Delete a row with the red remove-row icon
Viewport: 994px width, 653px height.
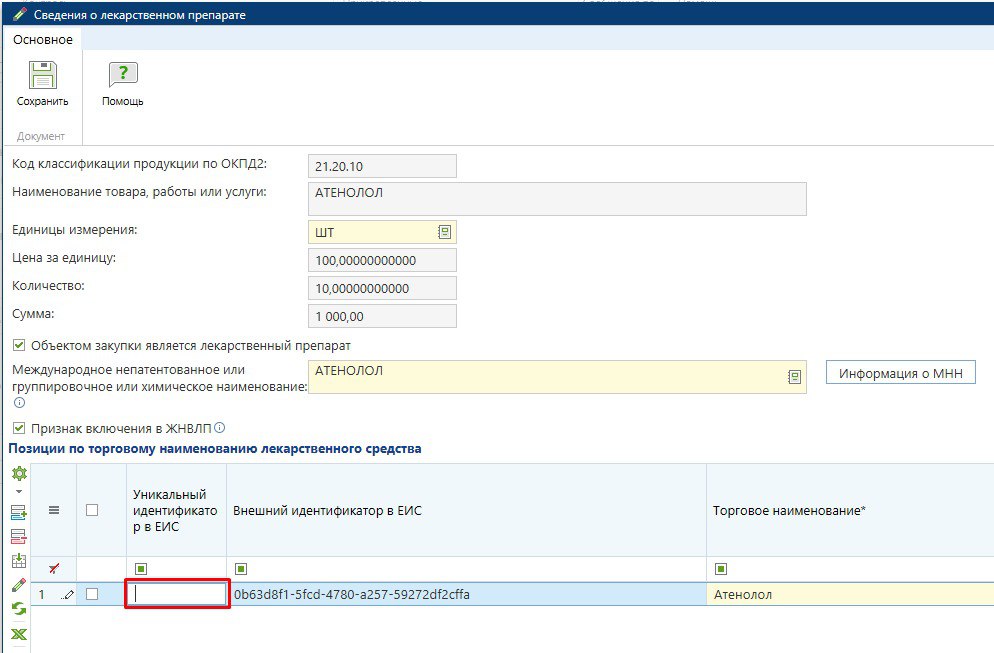point(18,537)
